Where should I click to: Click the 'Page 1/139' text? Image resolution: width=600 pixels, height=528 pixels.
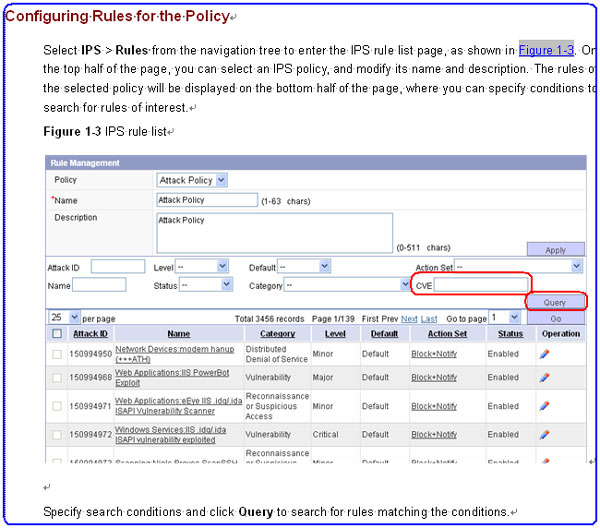[333, 319]
